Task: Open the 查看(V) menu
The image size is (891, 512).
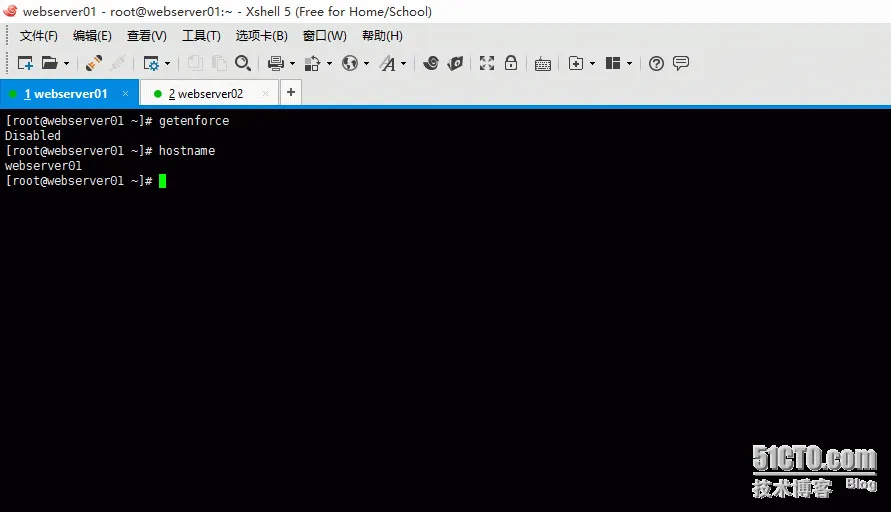Action: pyautogui.click(x=147, y=36)
